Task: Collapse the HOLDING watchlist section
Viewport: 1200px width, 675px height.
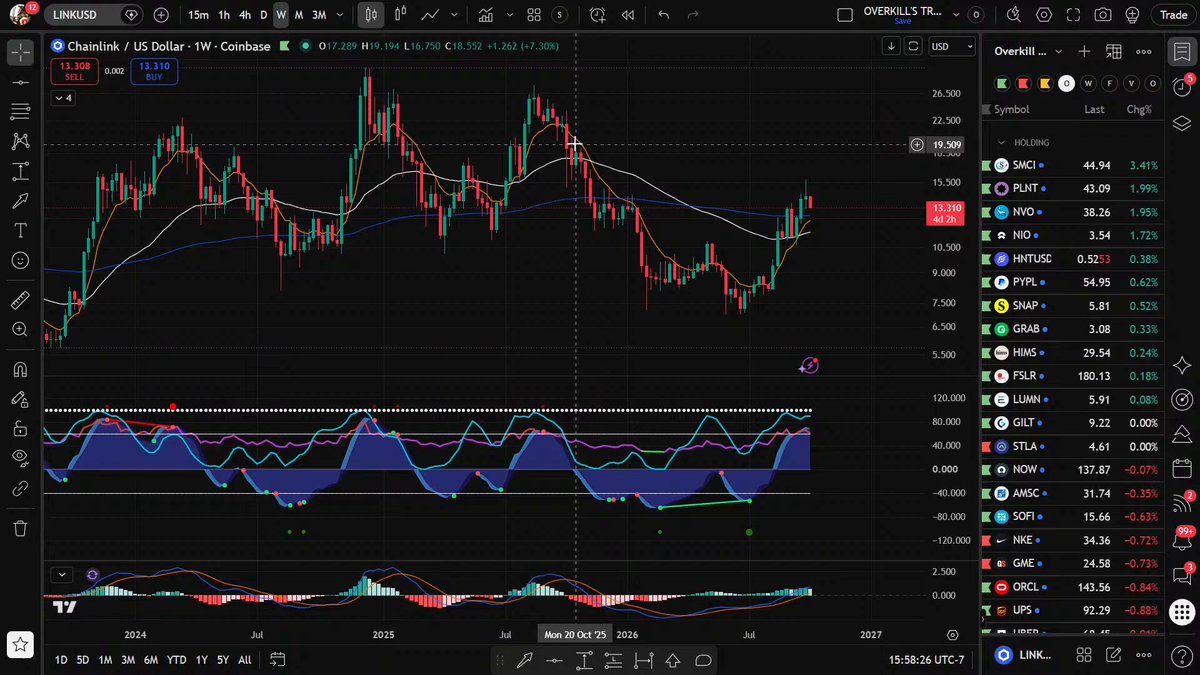Action: click(1001, 142)
